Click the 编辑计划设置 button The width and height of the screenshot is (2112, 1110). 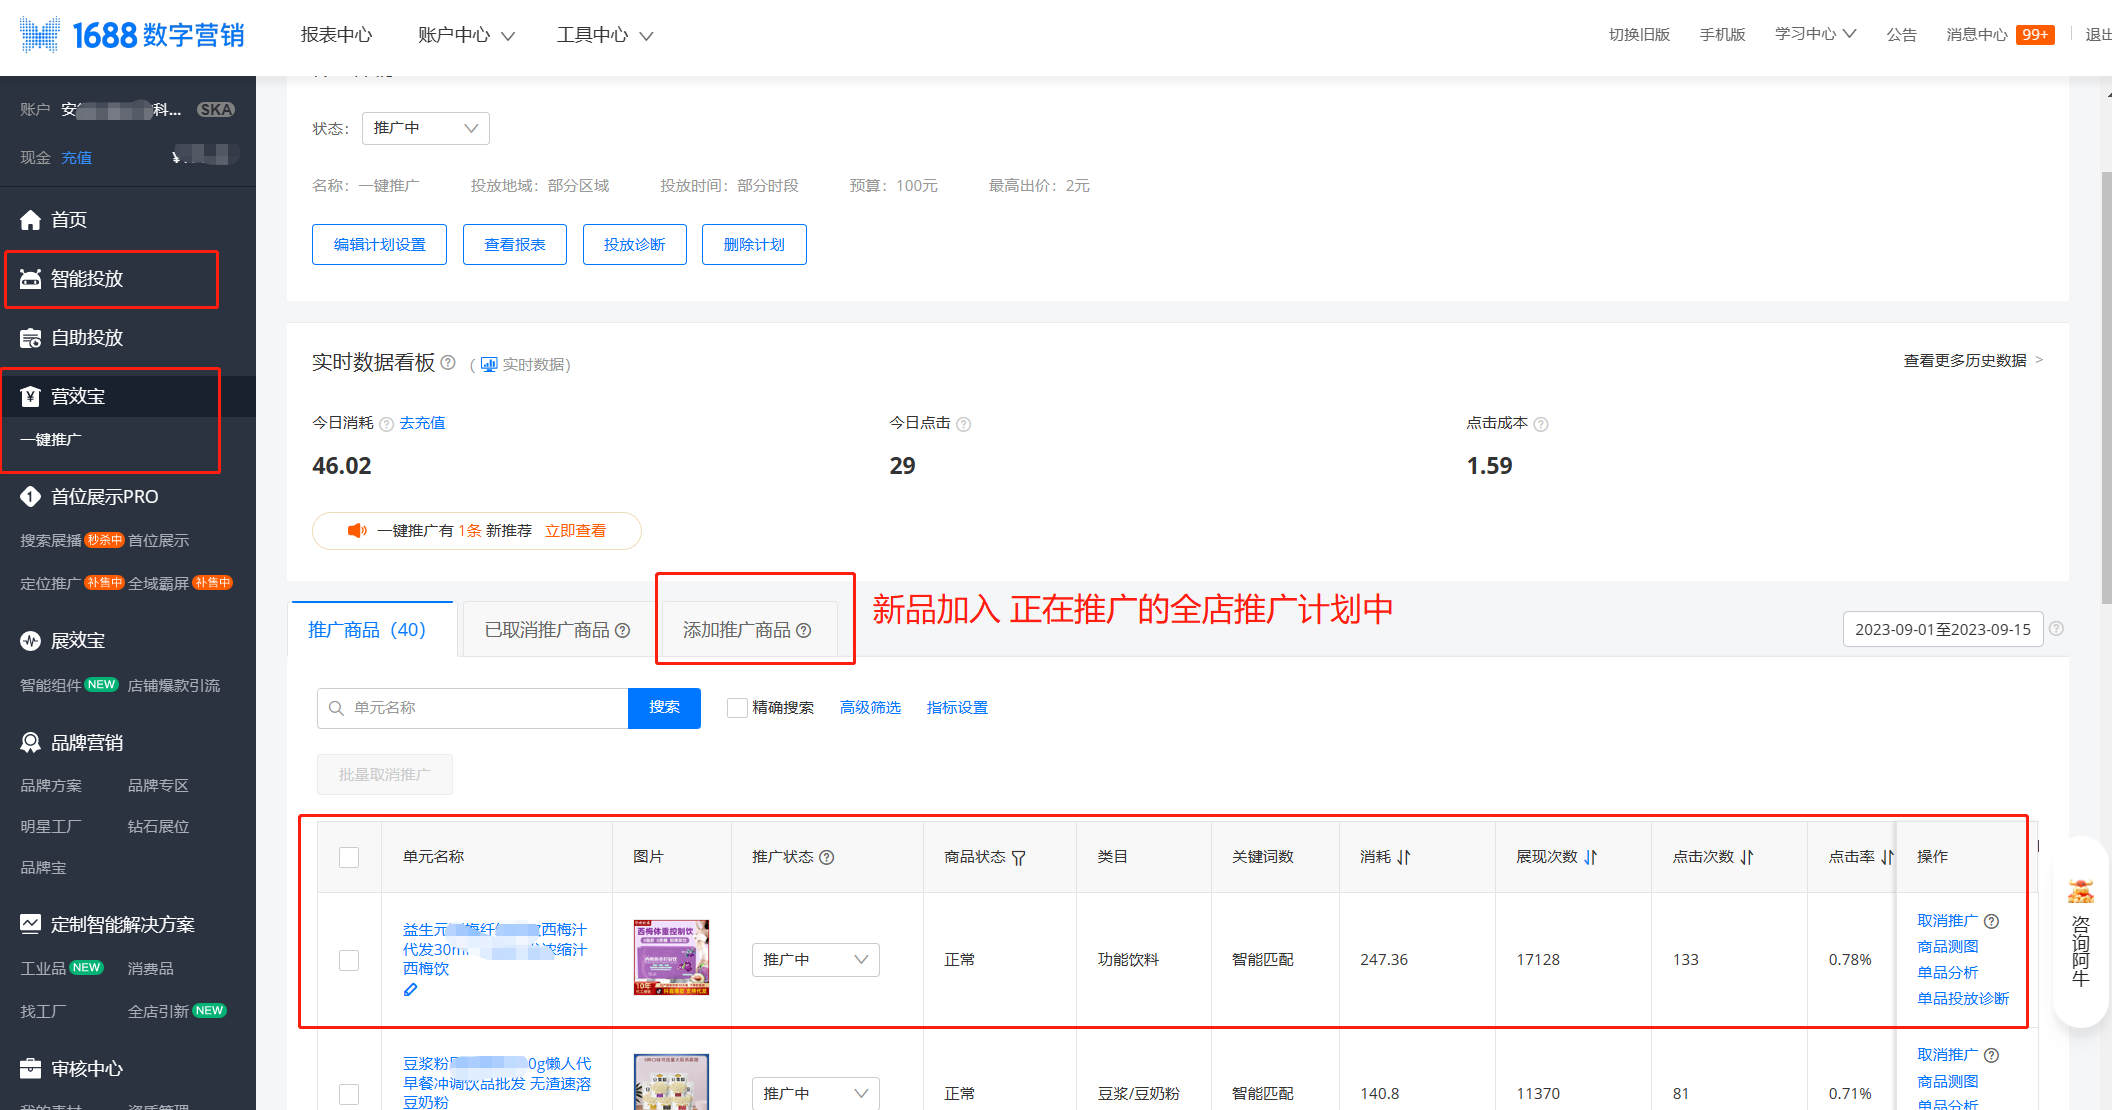tap(379, 245)
